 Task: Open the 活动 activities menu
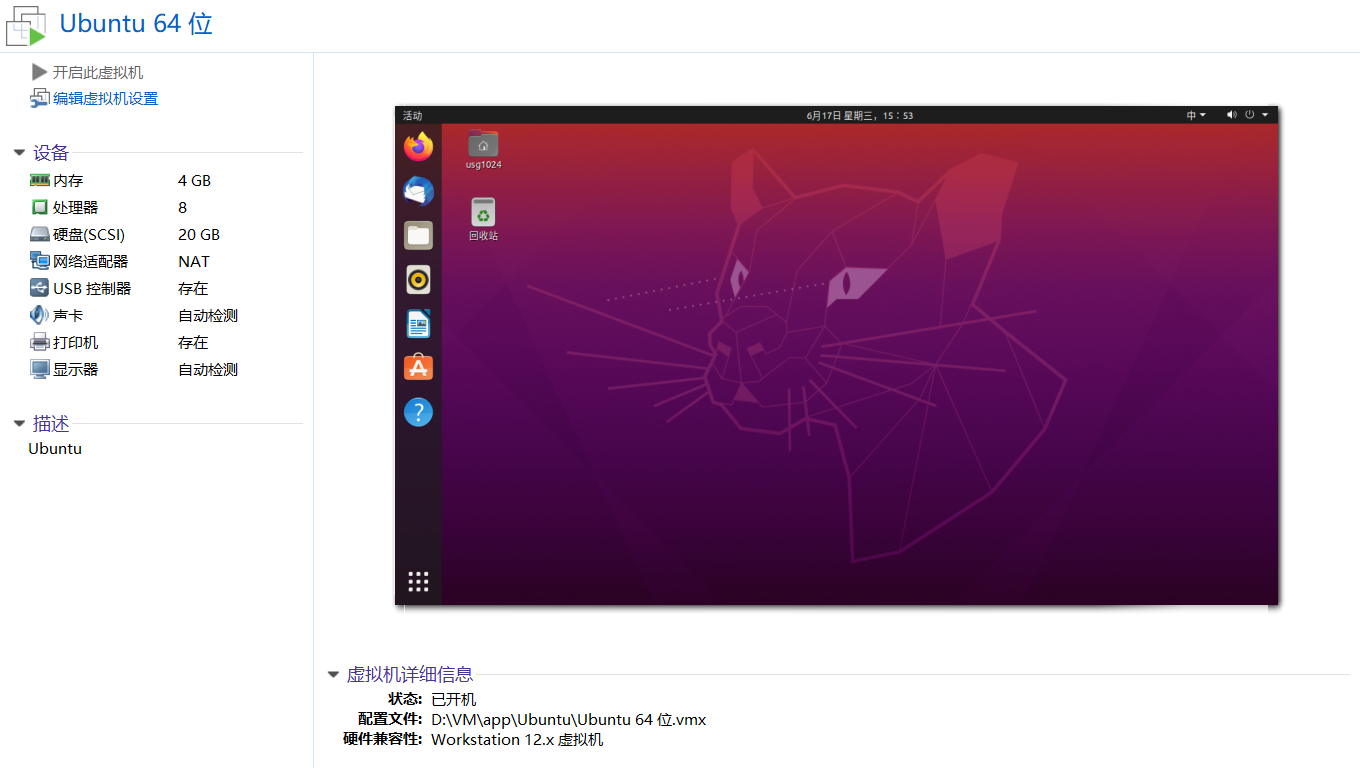(412, 115)
